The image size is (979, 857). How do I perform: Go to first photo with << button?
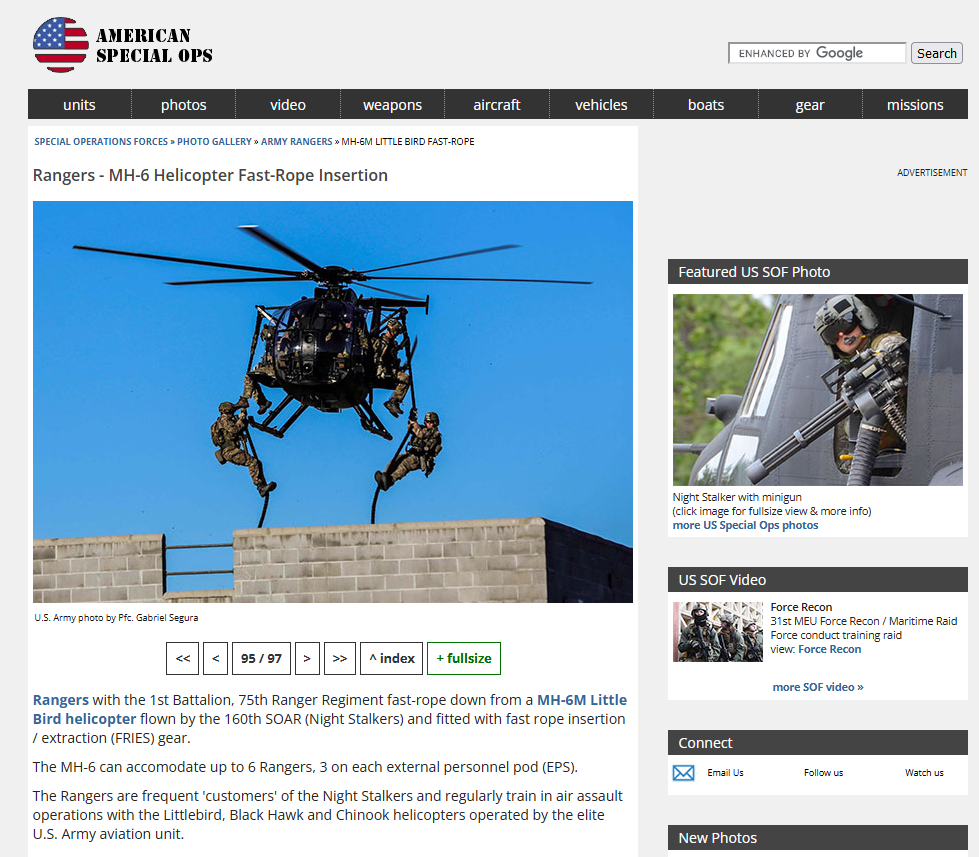pyautogui.click(x=182, y=658)
